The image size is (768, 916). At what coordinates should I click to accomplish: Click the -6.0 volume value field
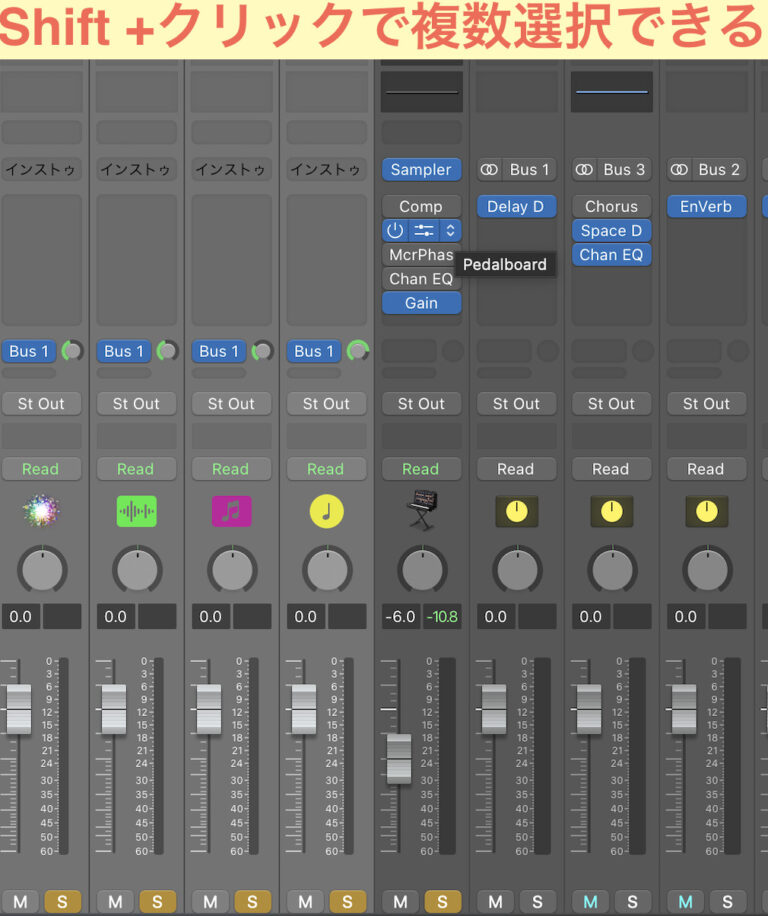401,616
